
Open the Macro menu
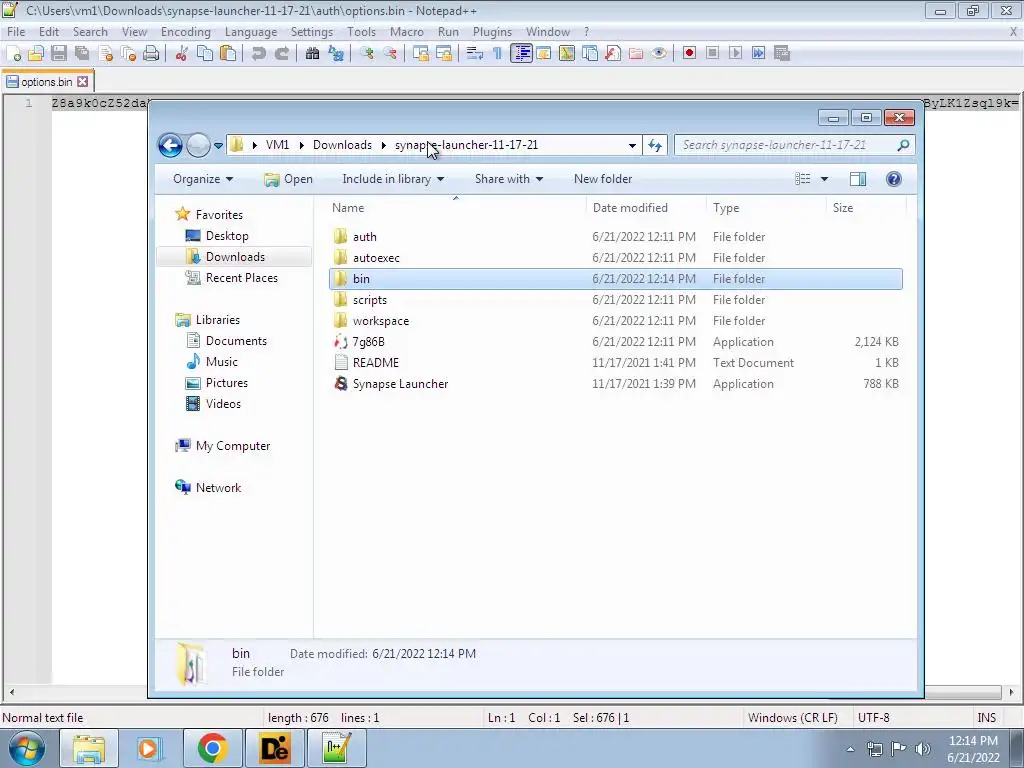click(406, 32)
